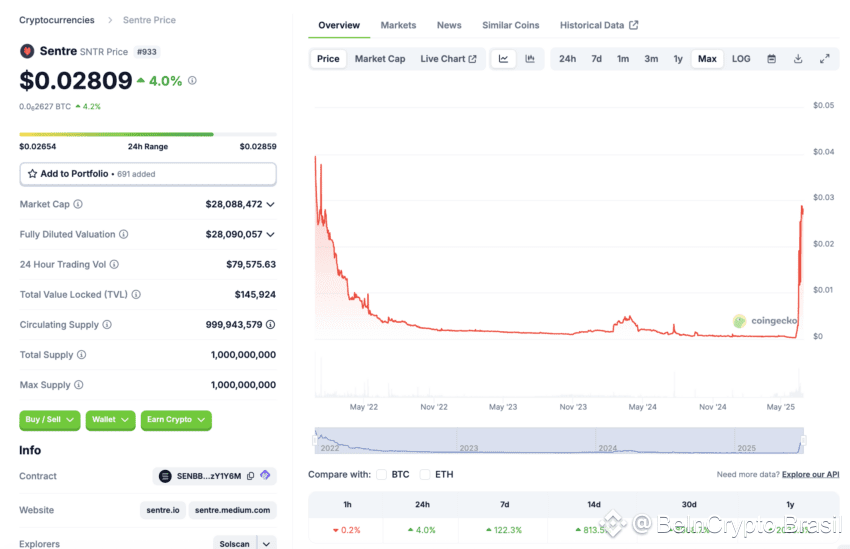Open the Historical Data tab
The image size is (850, 549).
click(599, 25)
